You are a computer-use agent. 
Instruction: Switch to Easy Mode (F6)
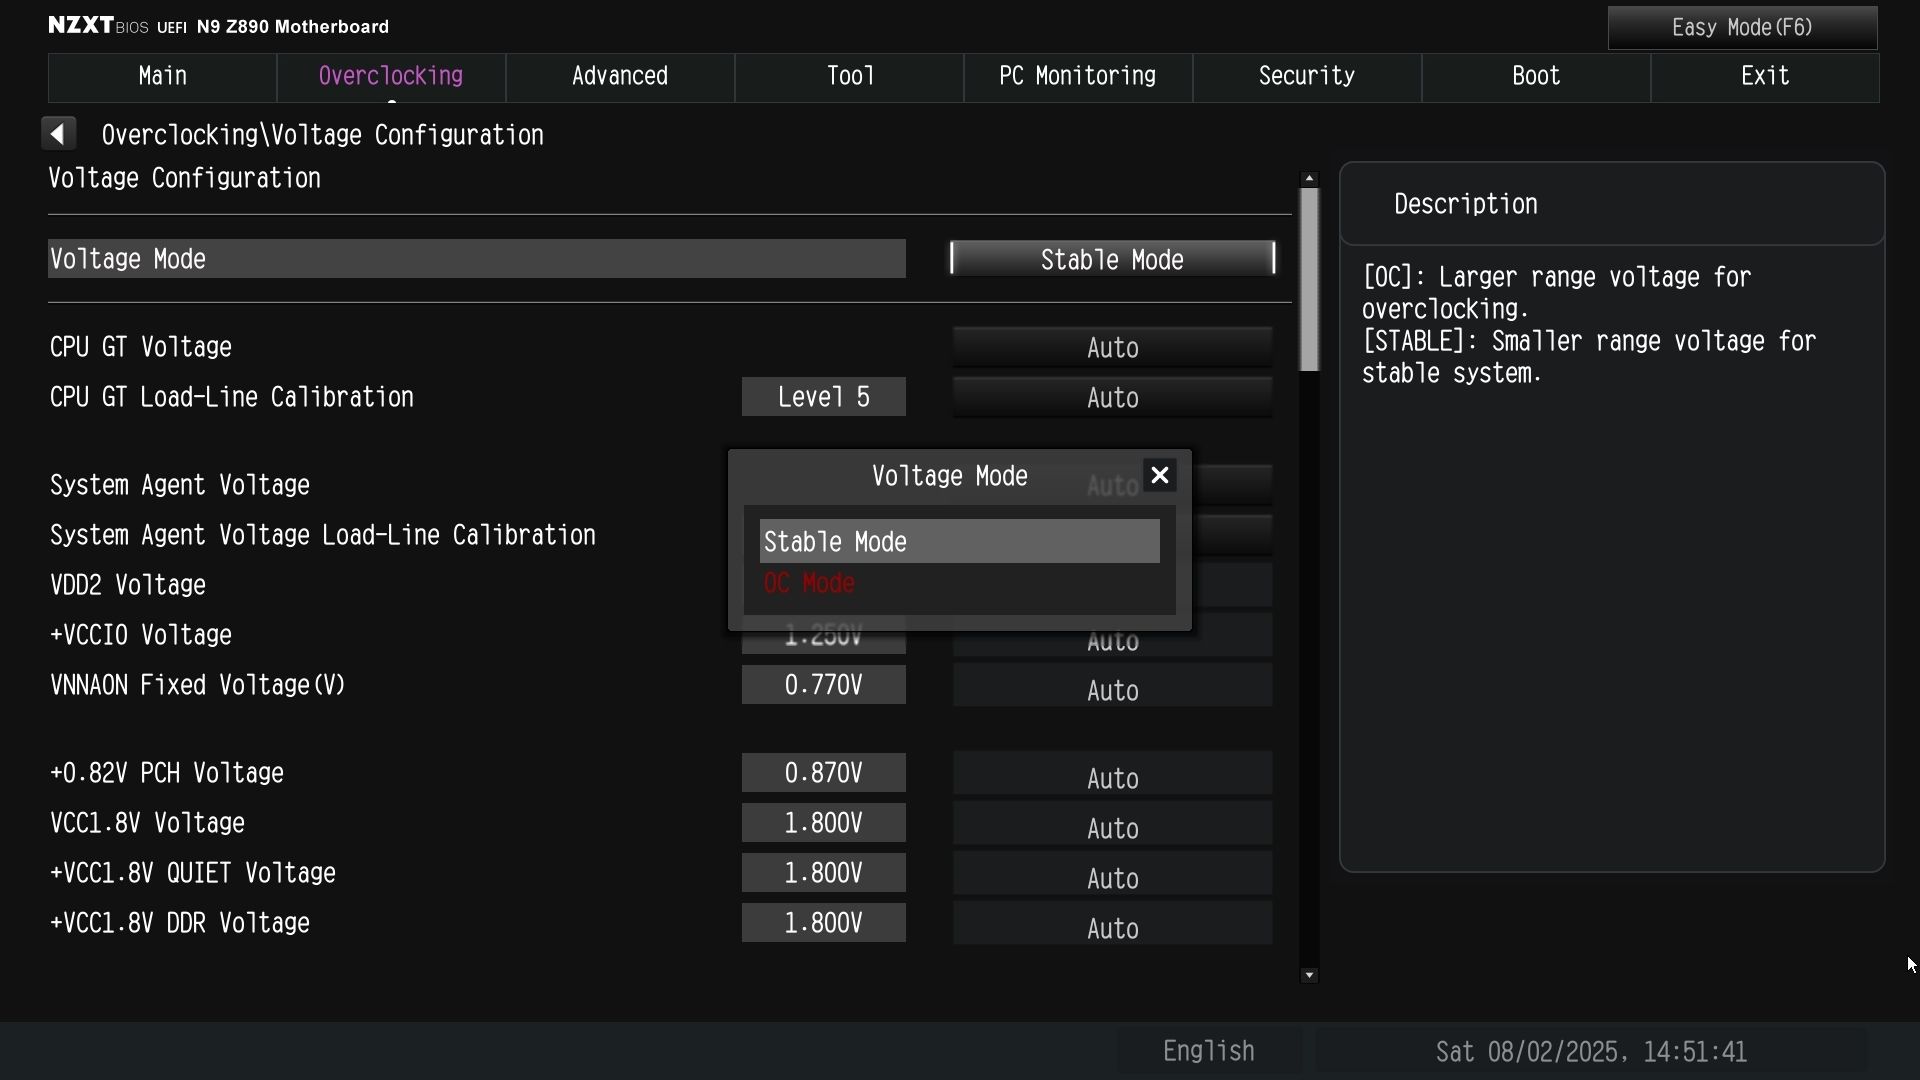(1742, 28)
